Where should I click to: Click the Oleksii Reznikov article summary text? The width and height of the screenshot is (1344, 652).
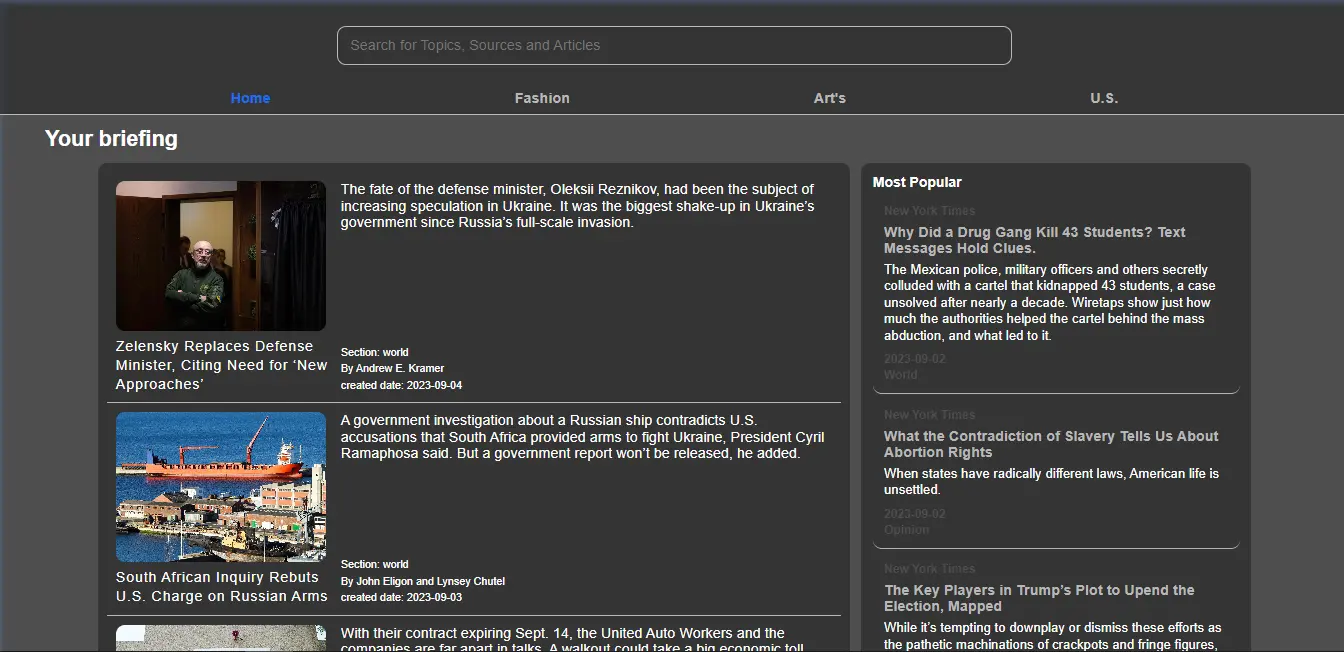click(x=577, y=206)
